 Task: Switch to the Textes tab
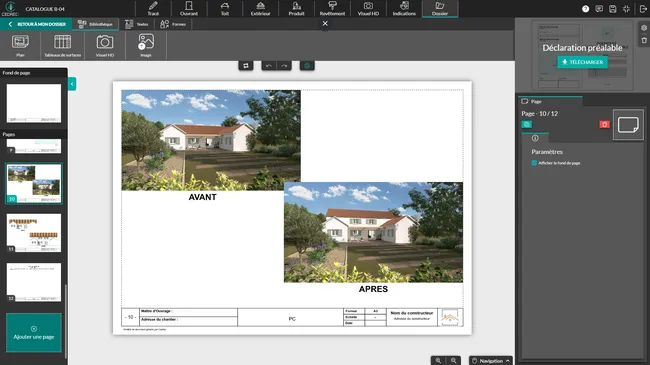(137, 24)
